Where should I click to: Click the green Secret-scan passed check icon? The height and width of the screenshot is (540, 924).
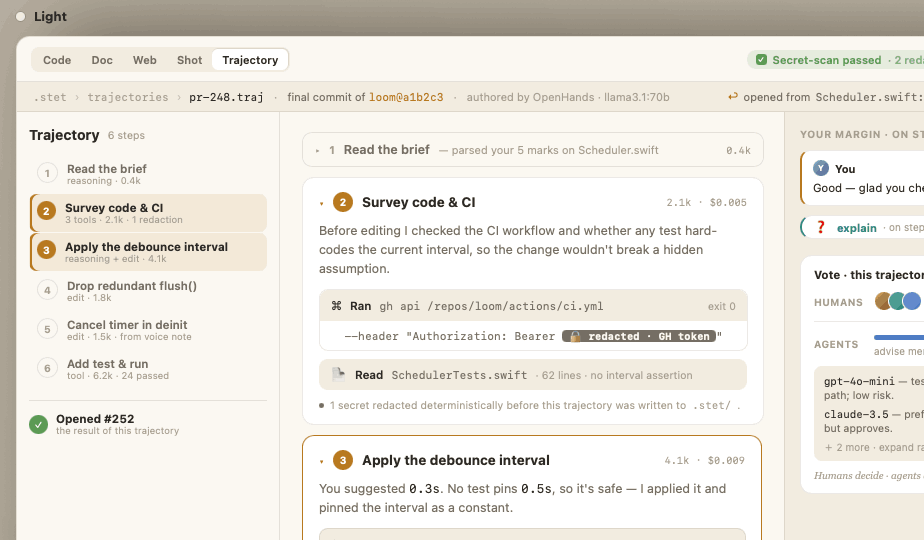(x=761, y=60)
